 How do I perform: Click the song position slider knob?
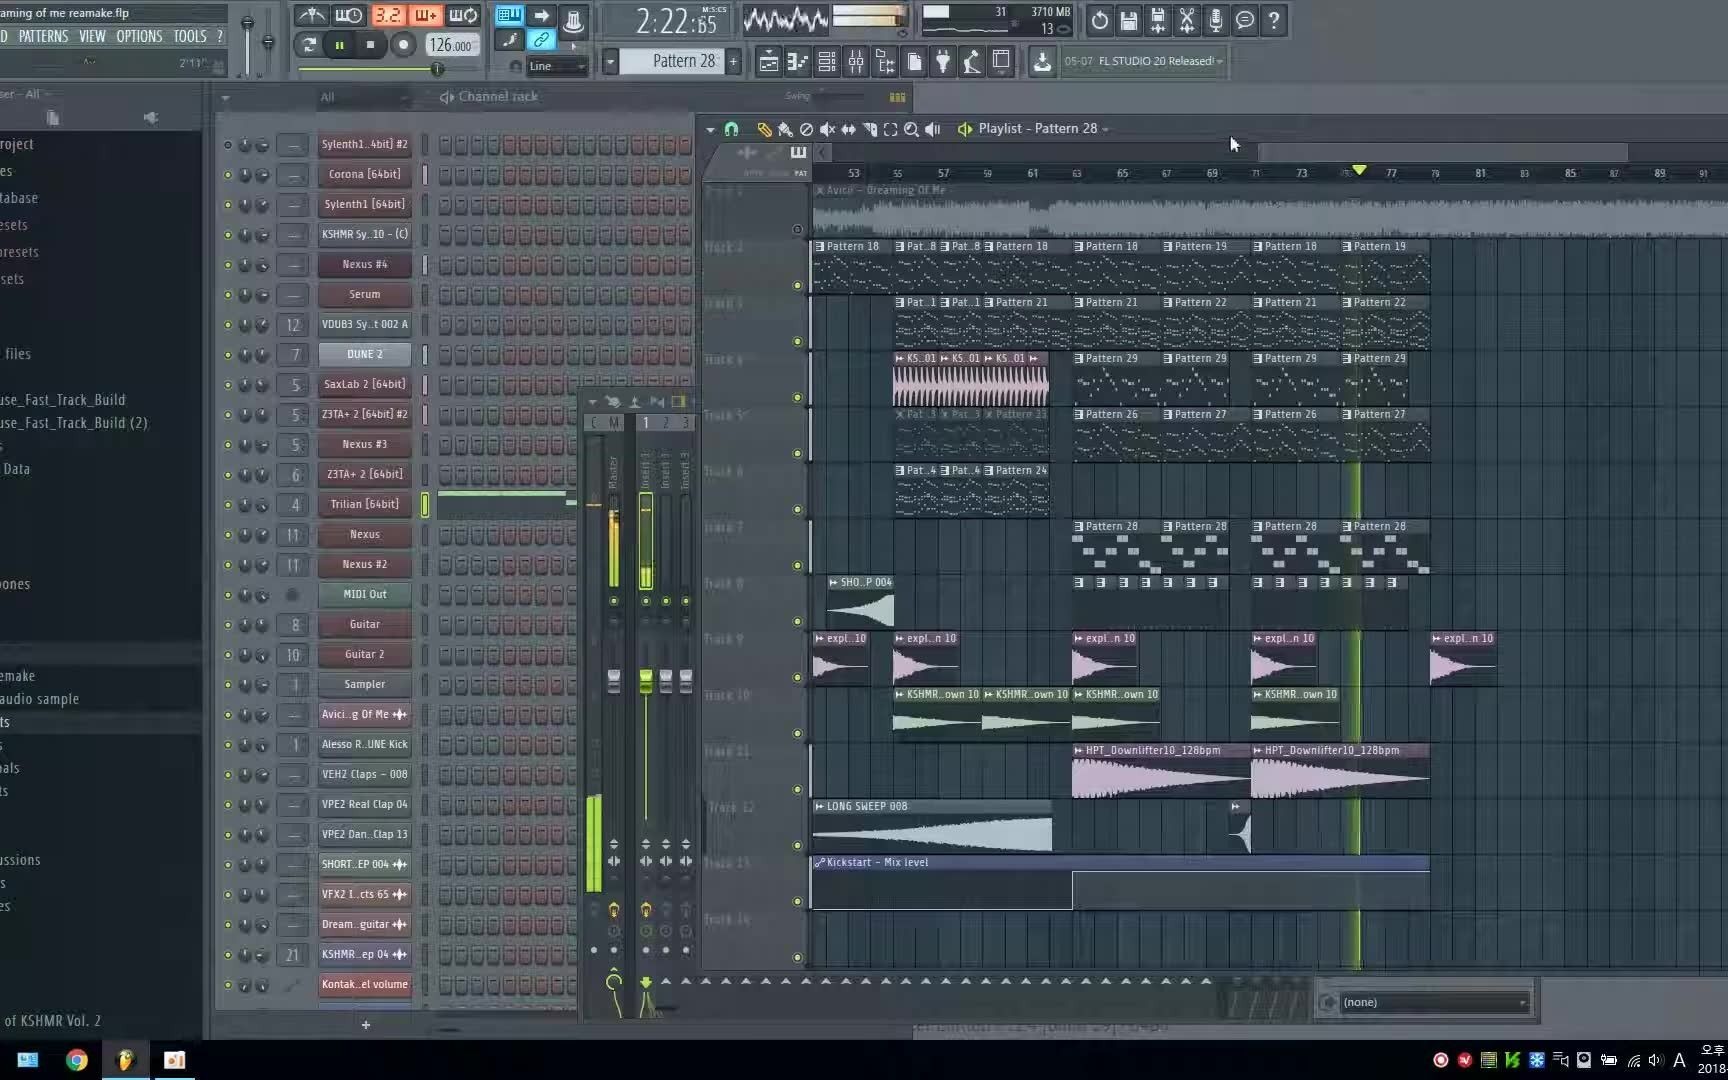[437, 69]
